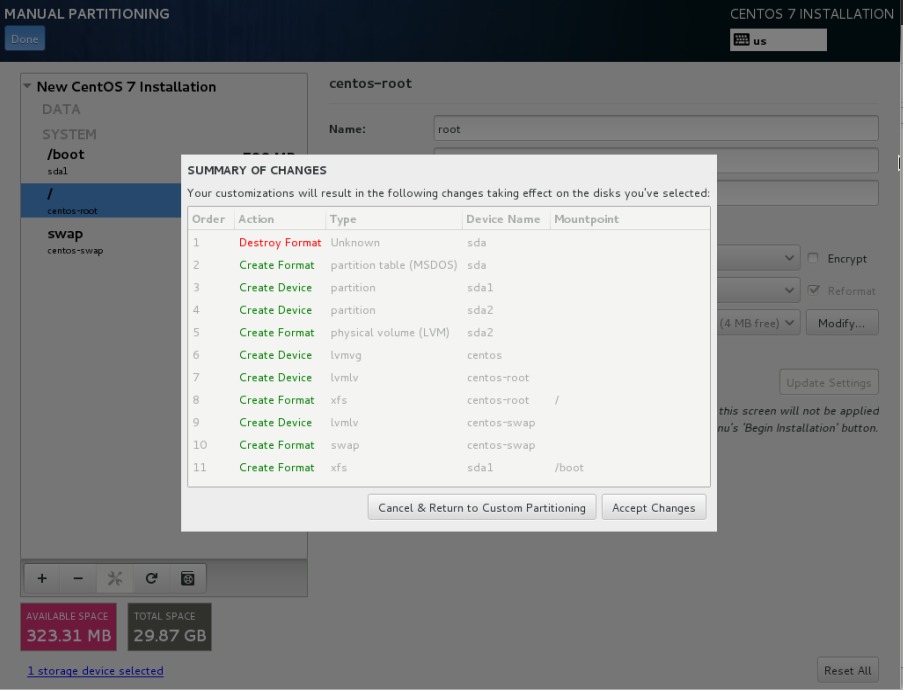Viewport: 903px width, 690px height.
Task: Click the Update Settings button
Action: point(829,382)
